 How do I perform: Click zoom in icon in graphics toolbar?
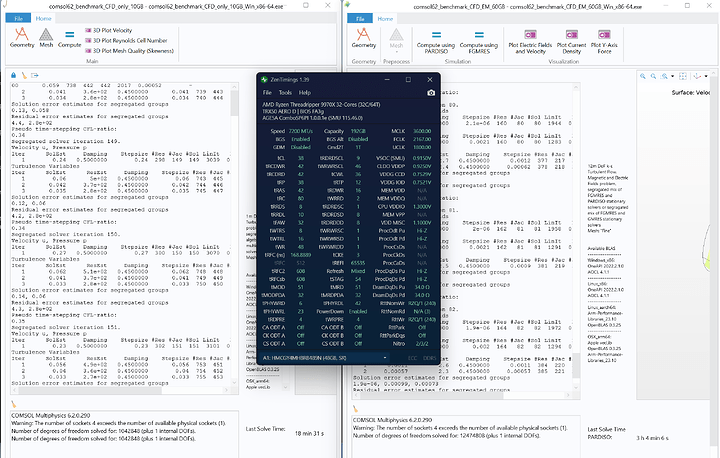tap(643, 76)
